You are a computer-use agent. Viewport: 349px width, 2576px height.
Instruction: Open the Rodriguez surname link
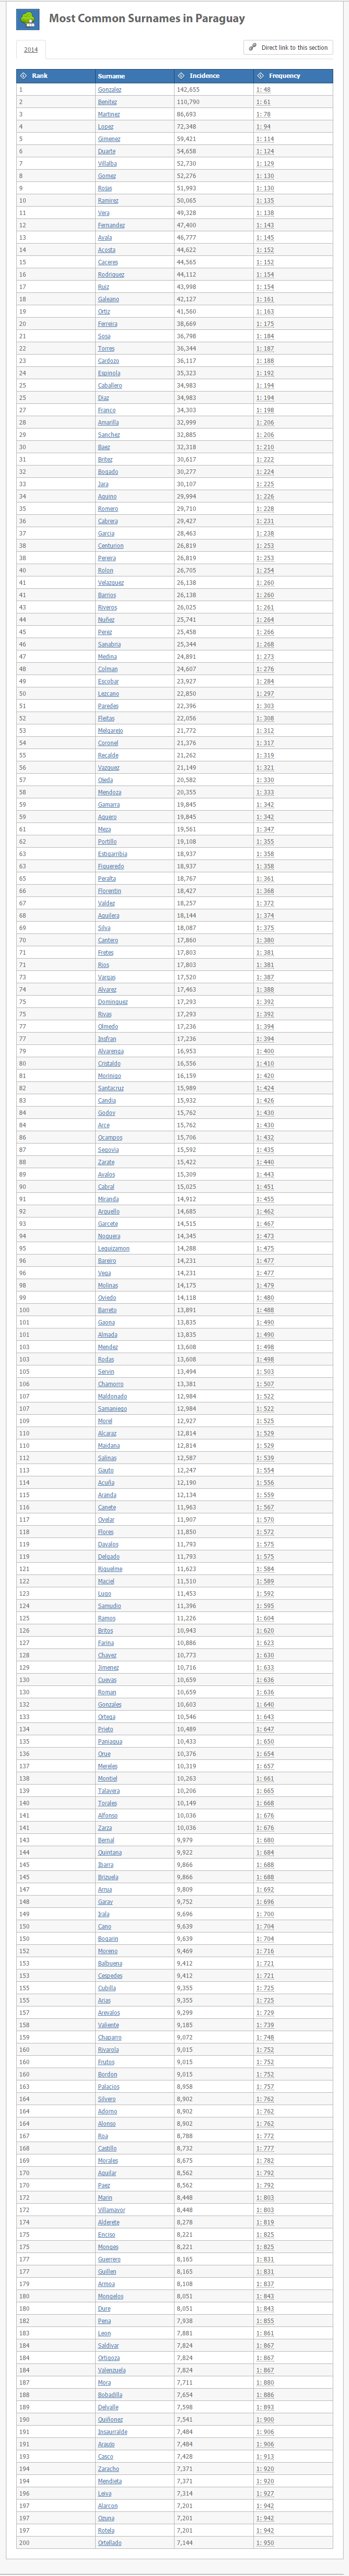coord(111,275)
